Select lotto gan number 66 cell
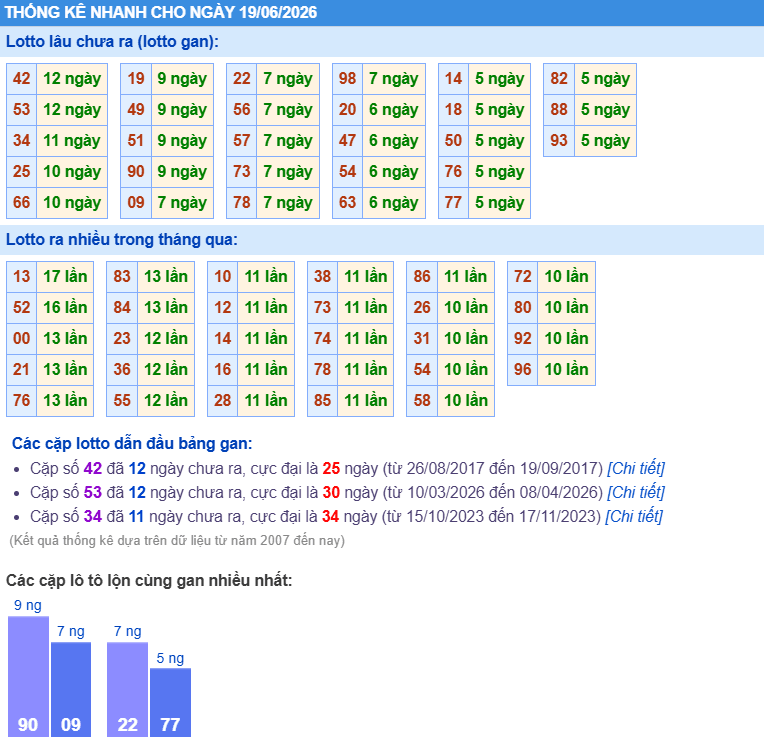 (x=21, y=203)
